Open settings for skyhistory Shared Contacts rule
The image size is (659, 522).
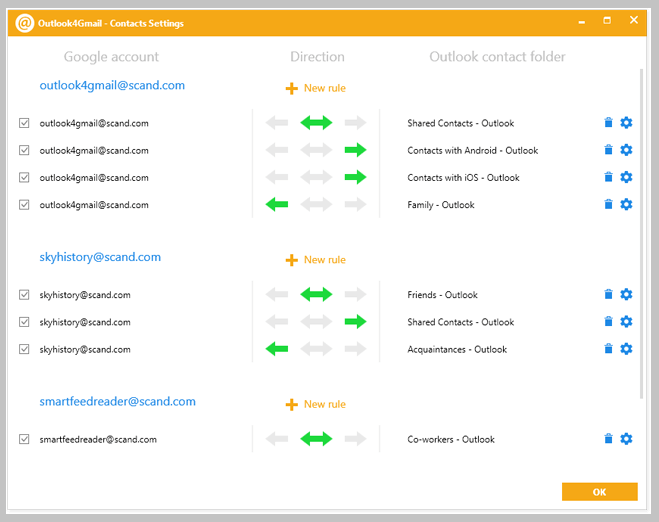point(626,322)
